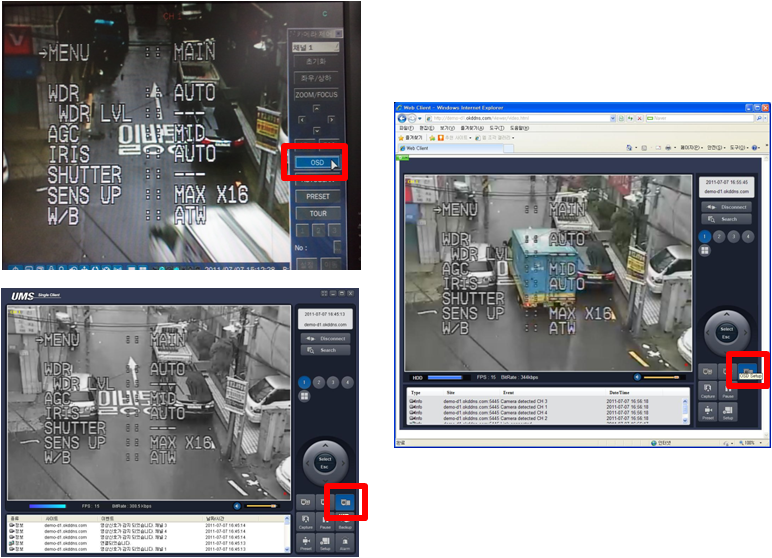Click the first camera icon left of OSD setup in UMS Single Client
Screen dimensions: 772x558
tap(305, 502)
